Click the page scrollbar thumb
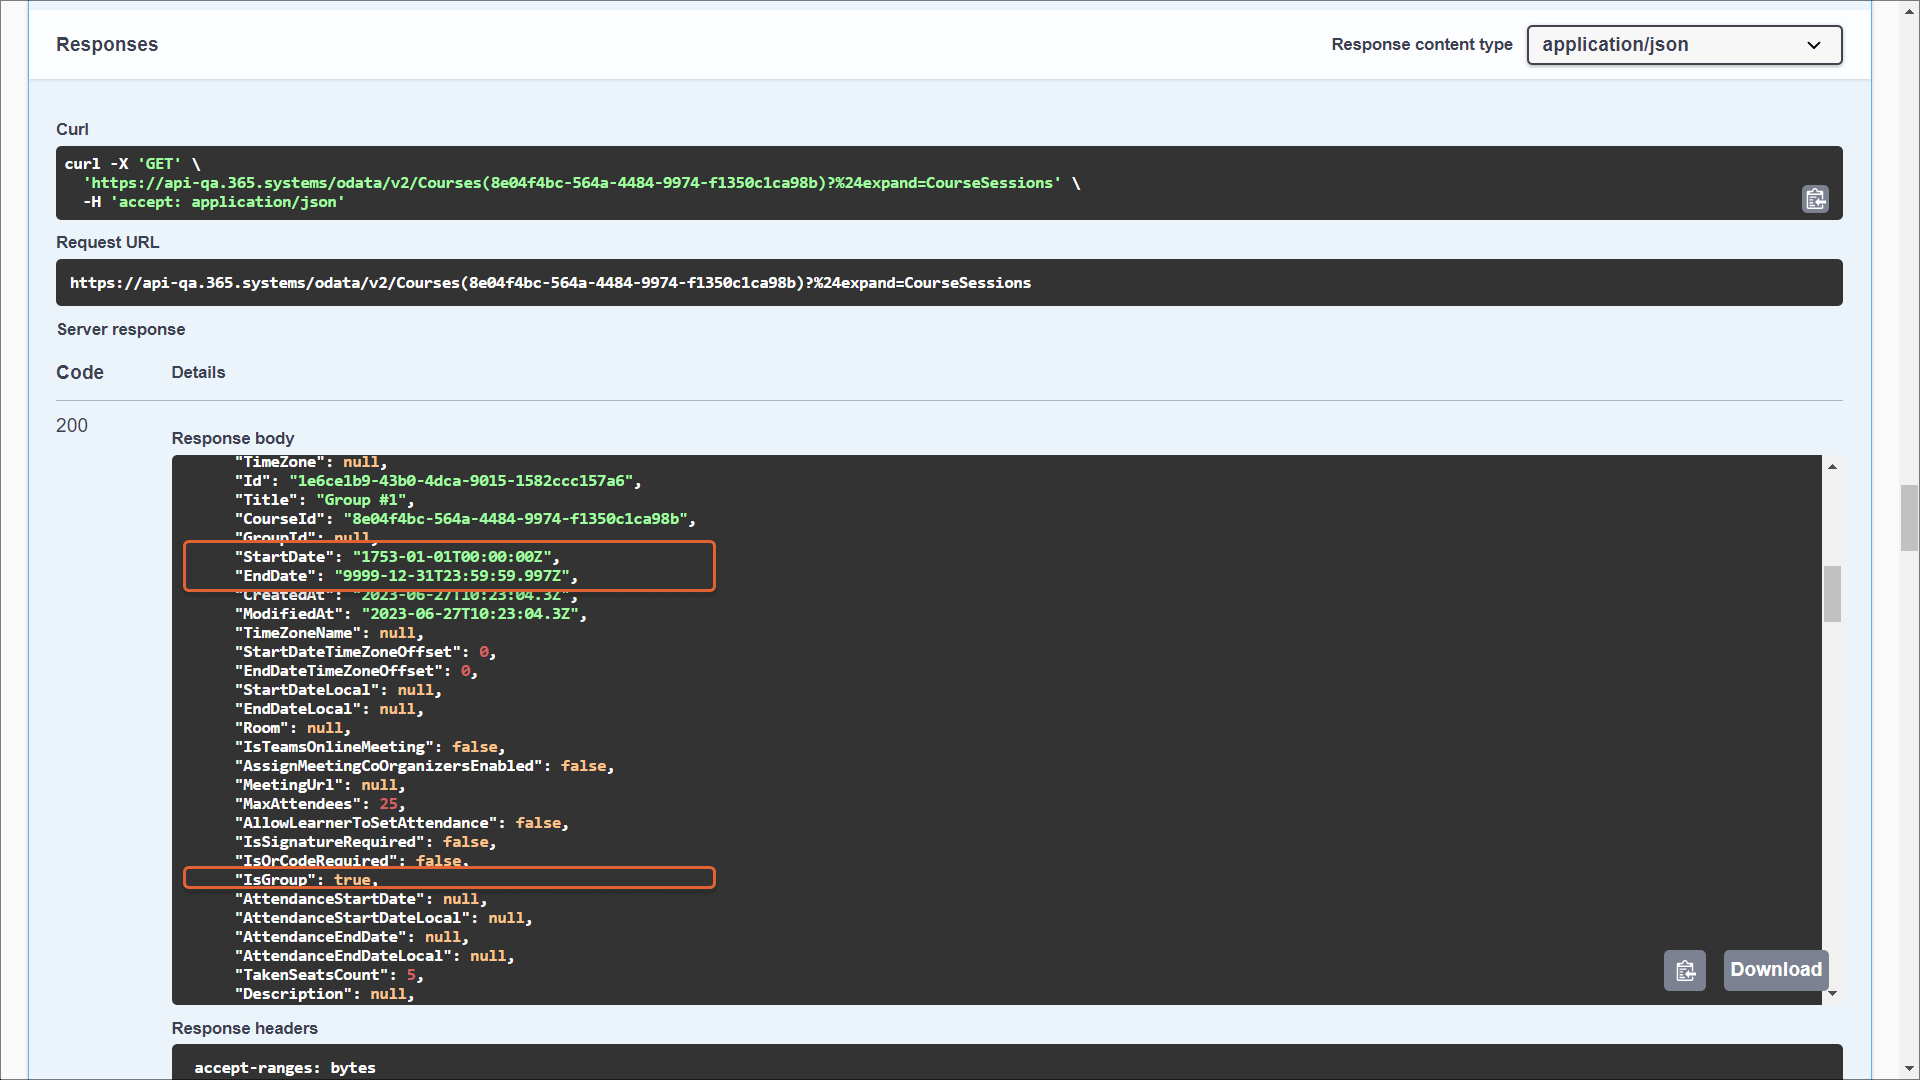 pyautogui.click(x=1909, y=517)
